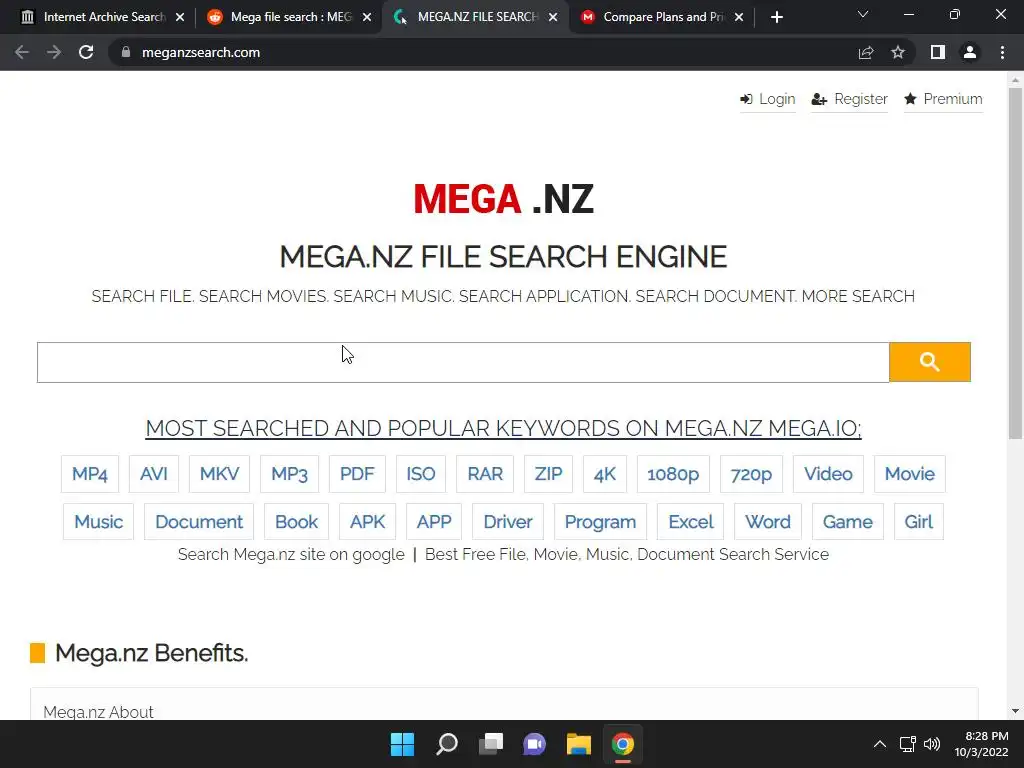Image resolution: width=1024 pixels, height=768 pixels.
Task: Click the orange search magnifier button
Action: 929,362
